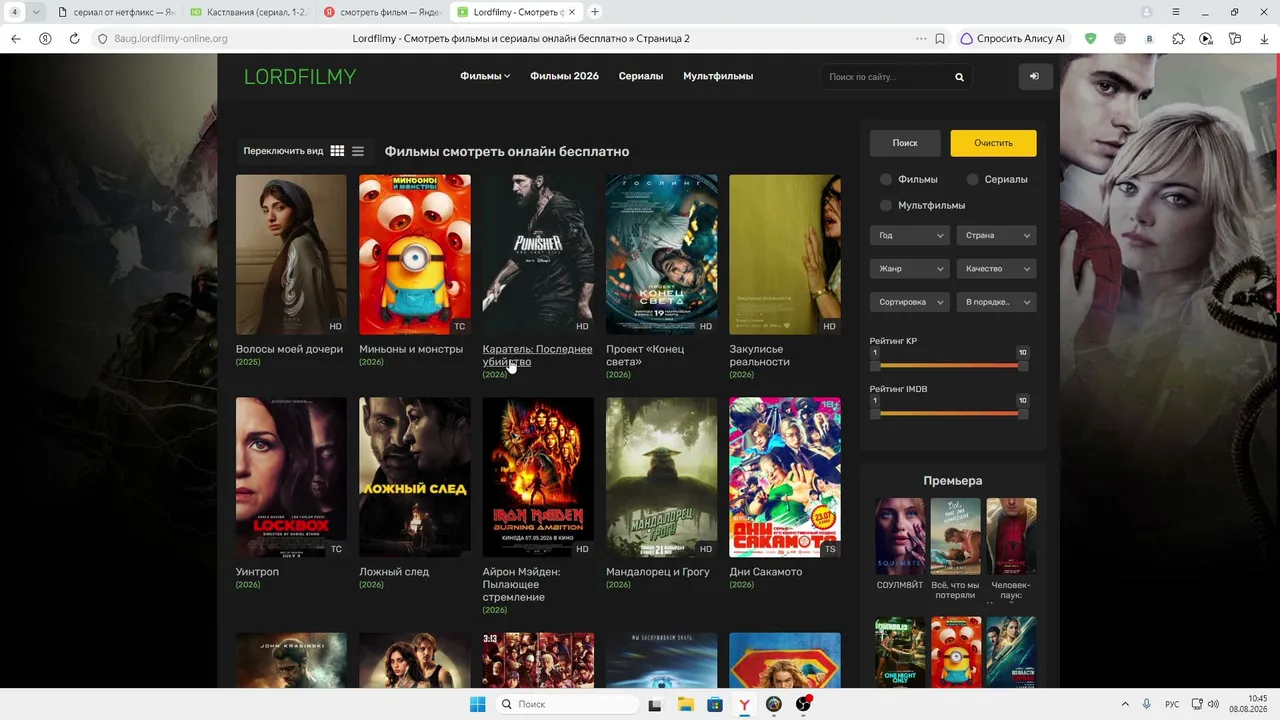Open Фильмы 2026 menu item
Viewport: 1280px width, 720px height.
tap(564, 76)
